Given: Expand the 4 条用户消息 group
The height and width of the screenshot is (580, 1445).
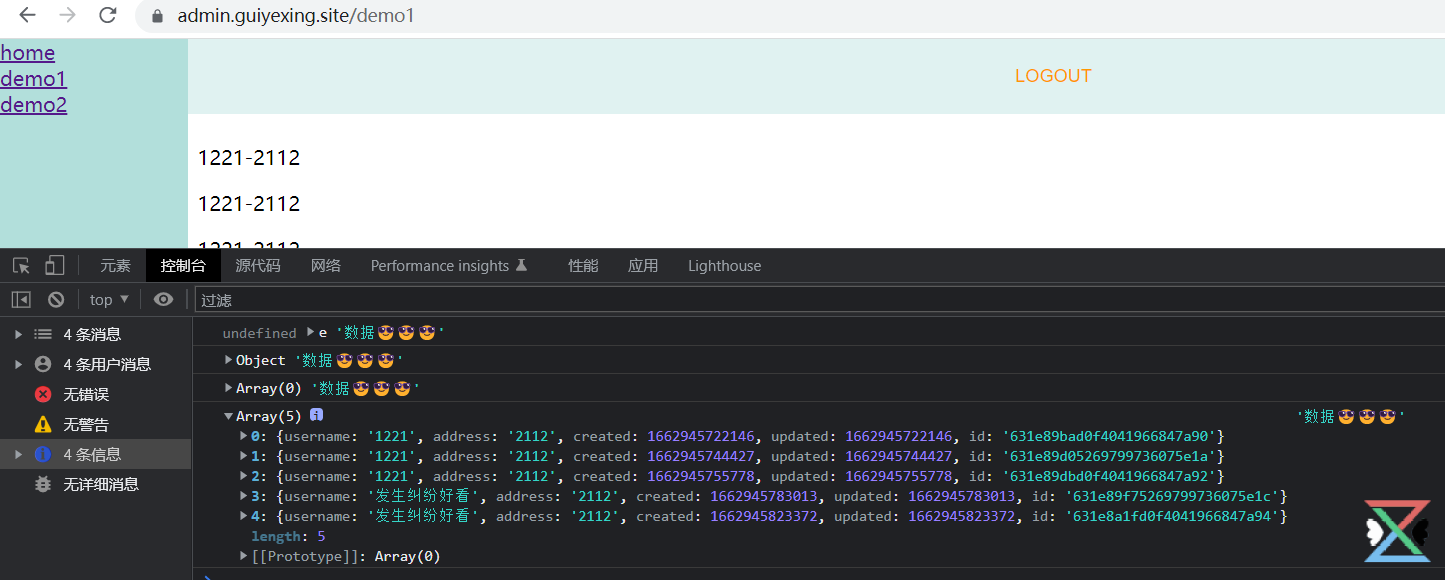Looking at the screenshot, I should tap(19, 364).
